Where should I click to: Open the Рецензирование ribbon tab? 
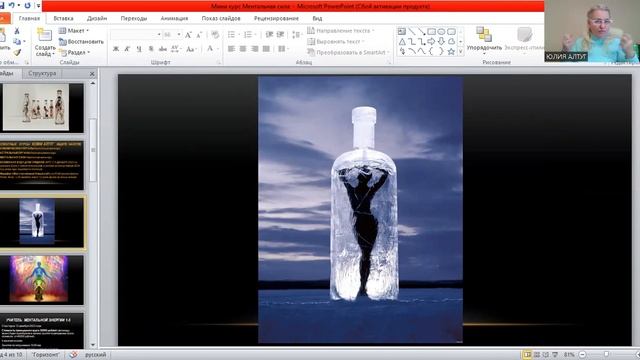[x=276, y=18]
